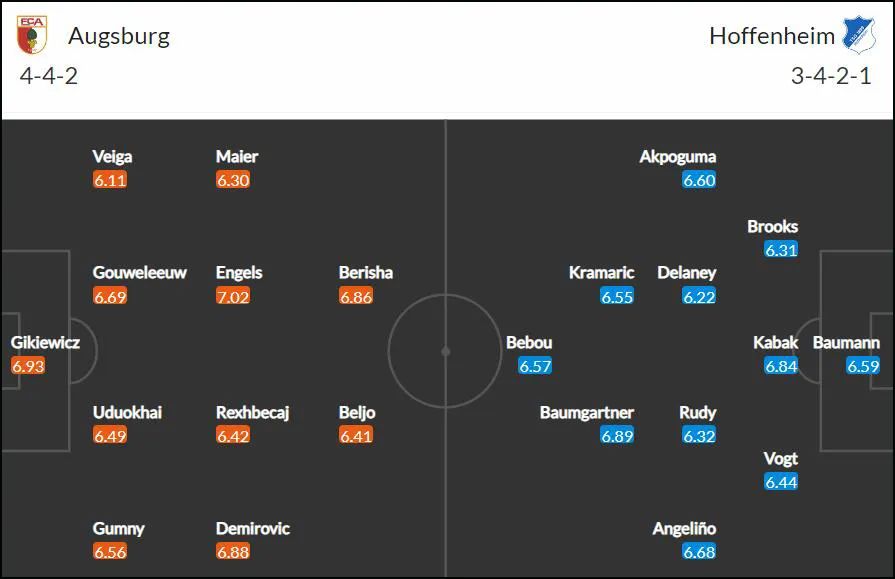Screen dimensions: 895x579
Task: Click Baumgartner's 6.89 rating badge
Action: tap(617, 436)
